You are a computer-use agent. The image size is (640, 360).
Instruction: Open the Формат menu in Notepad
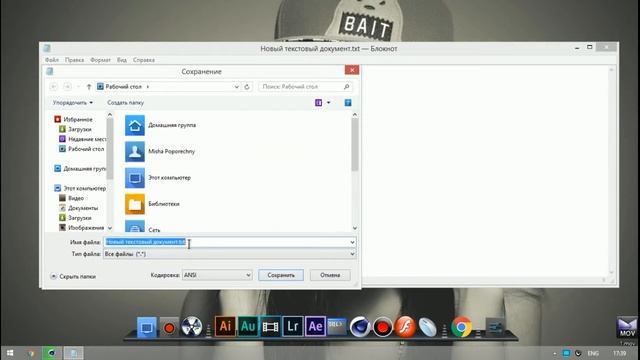tap(100, 60)
